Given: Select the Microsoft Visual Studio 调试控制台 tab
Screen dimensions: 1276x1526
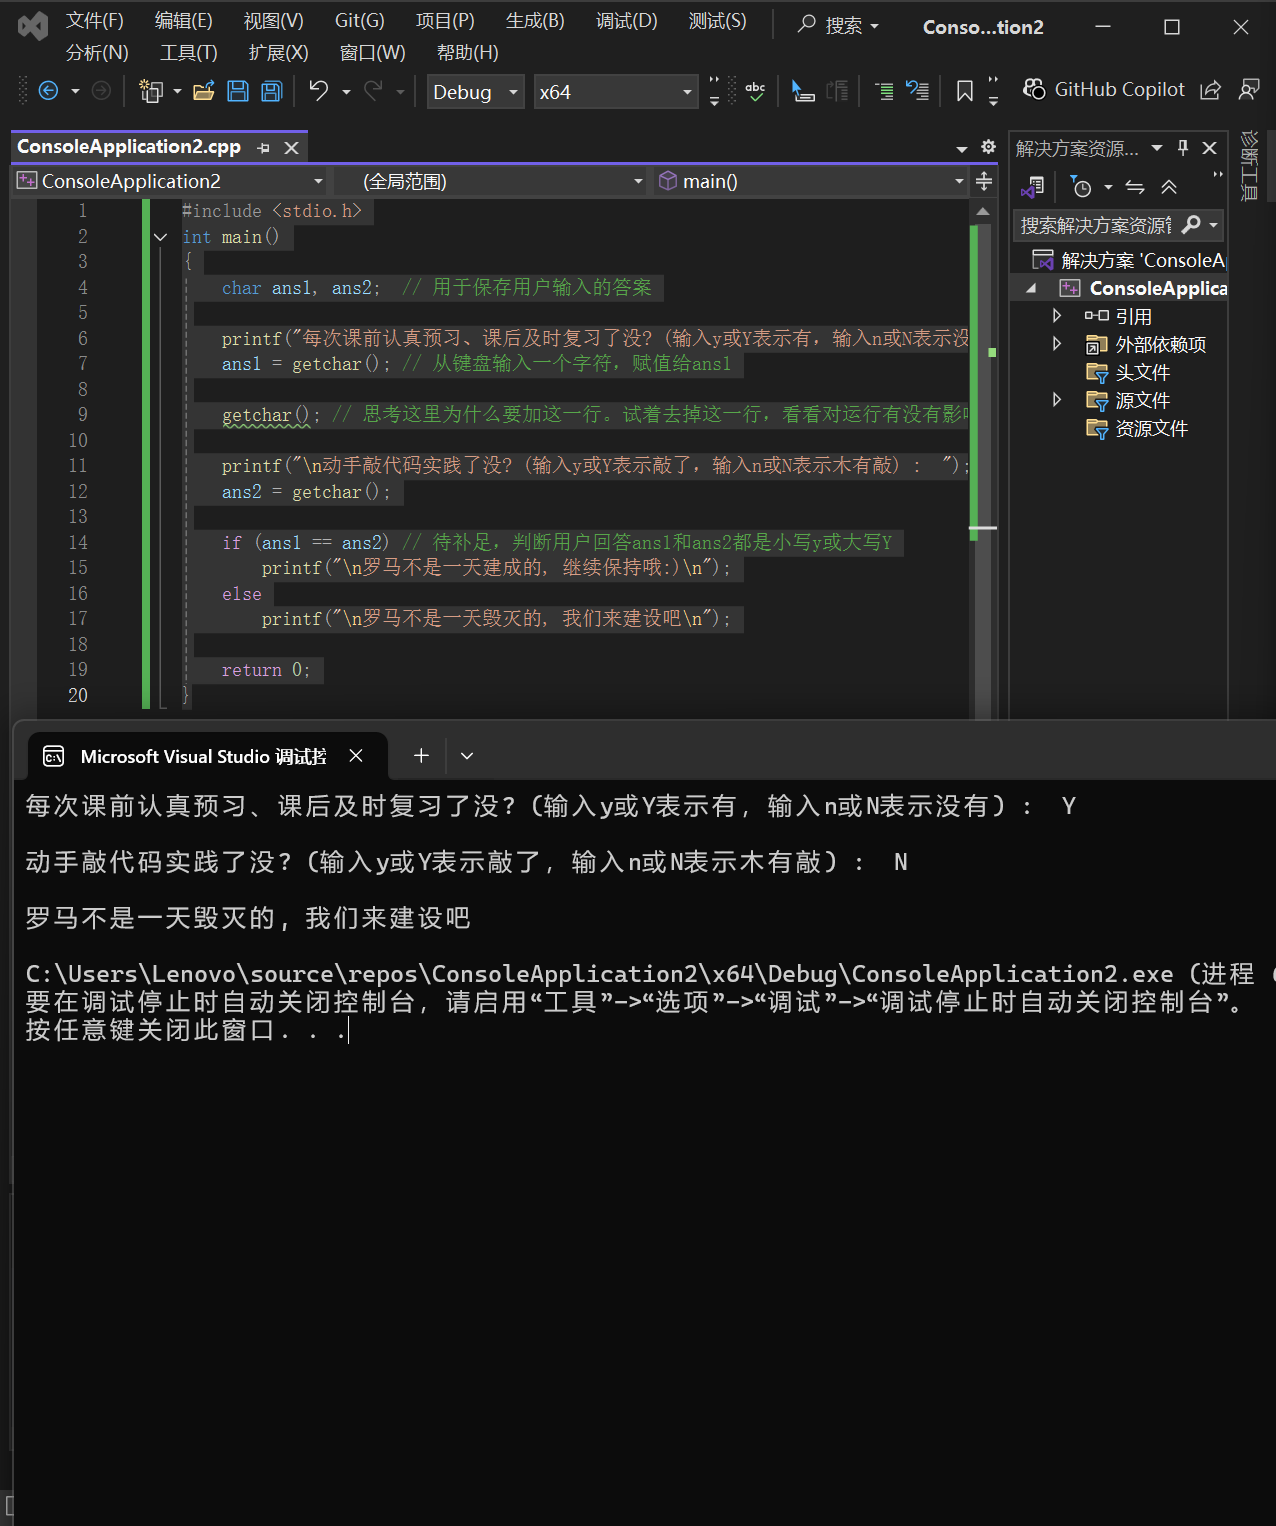Looking at the screenshot, I should [203, 756].
